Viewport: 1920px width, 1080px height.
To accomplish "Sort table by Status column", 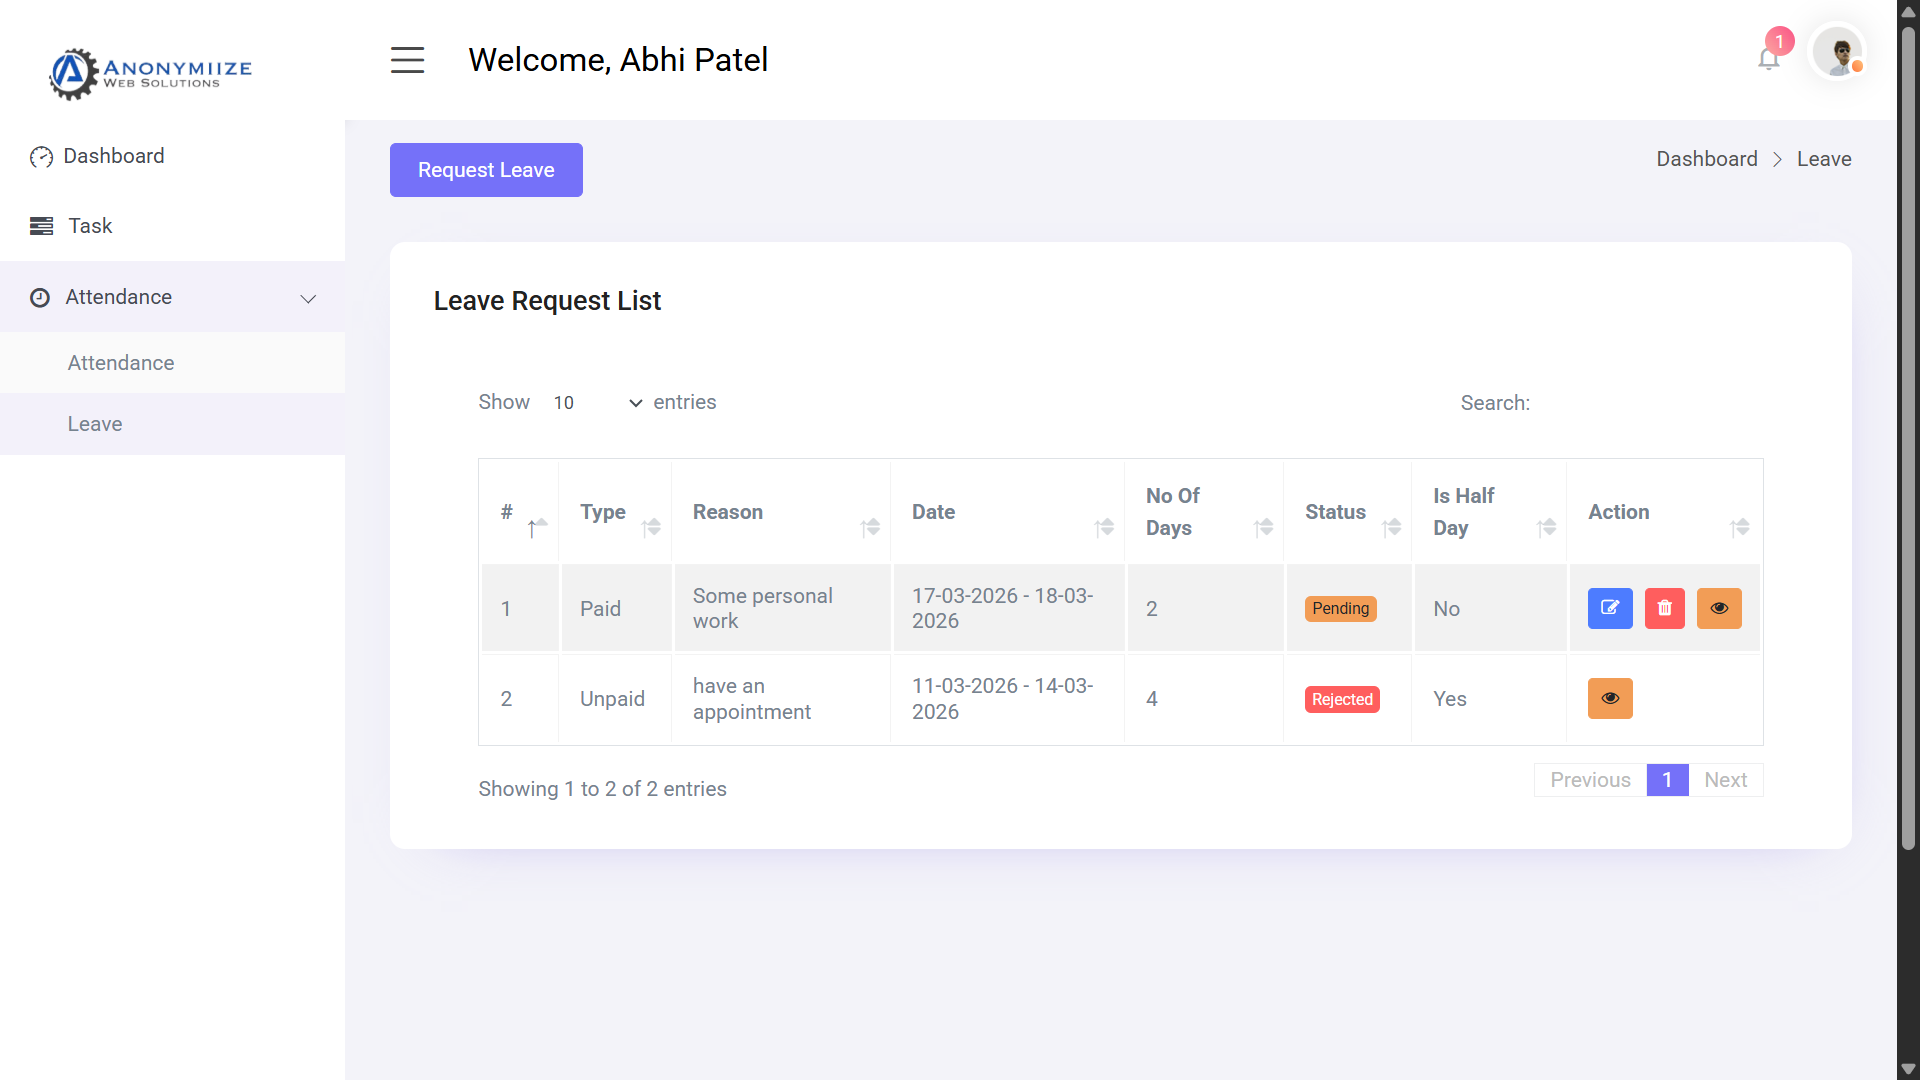I will tap(1348, 512).
